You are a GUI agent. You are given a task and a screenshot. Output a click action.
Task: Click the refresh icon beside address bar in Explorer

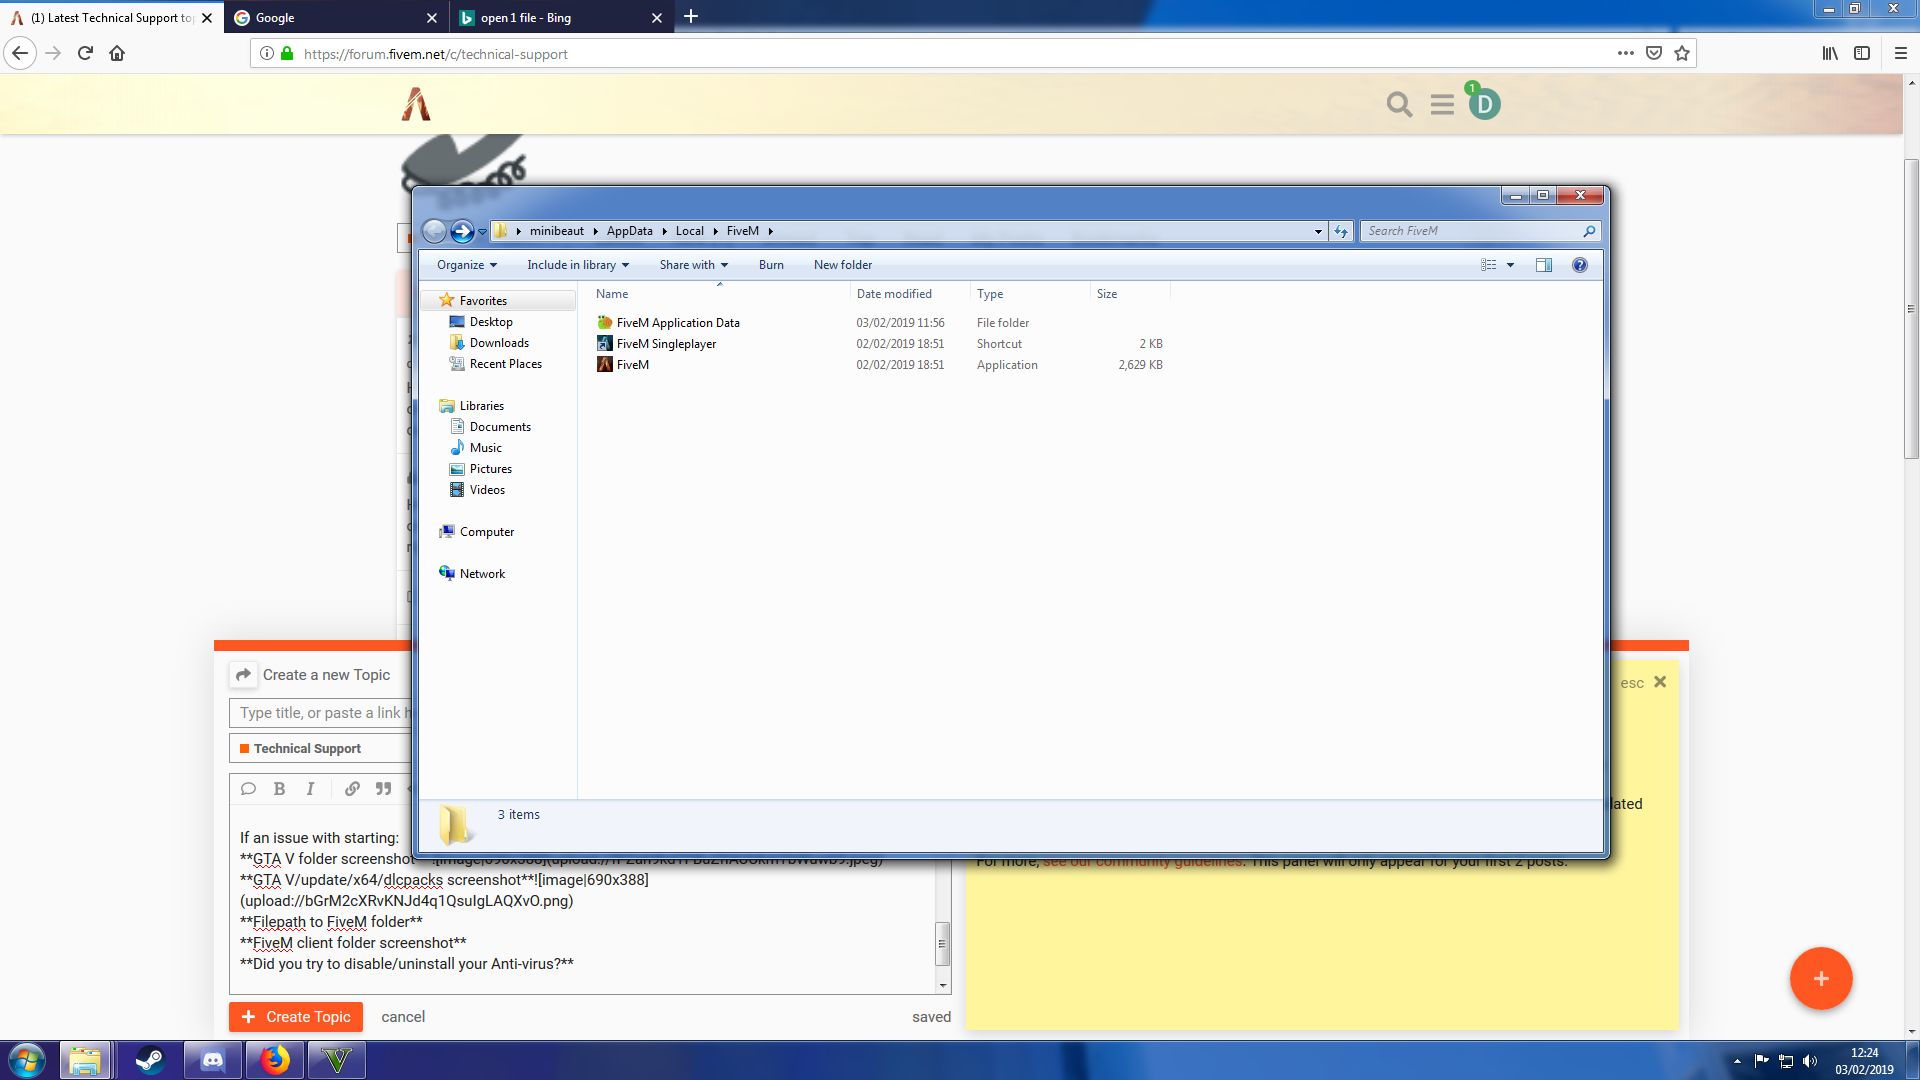tap(1341, 231)
